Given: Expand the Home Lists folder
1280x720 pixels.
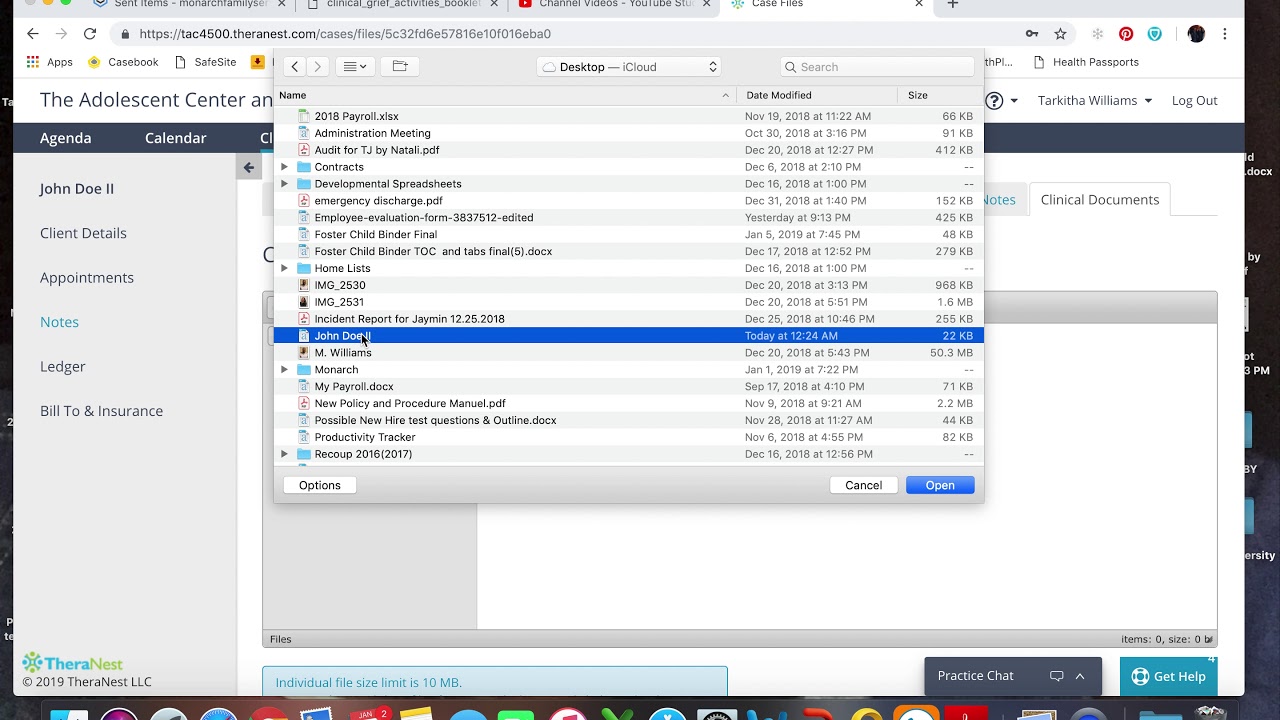Looking at the screenshot, I should (284, 268).
